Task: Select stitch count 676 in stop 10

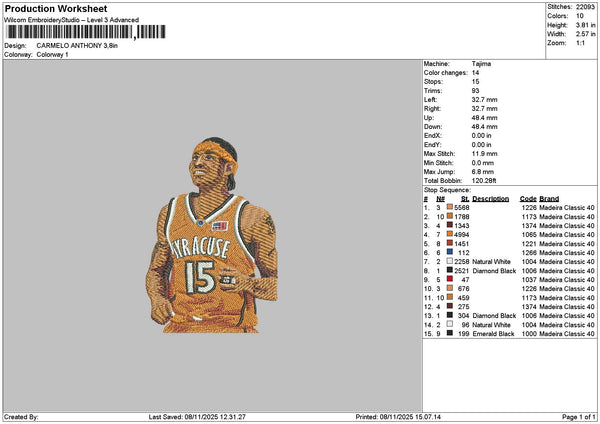Action: [x=463, y=289]
